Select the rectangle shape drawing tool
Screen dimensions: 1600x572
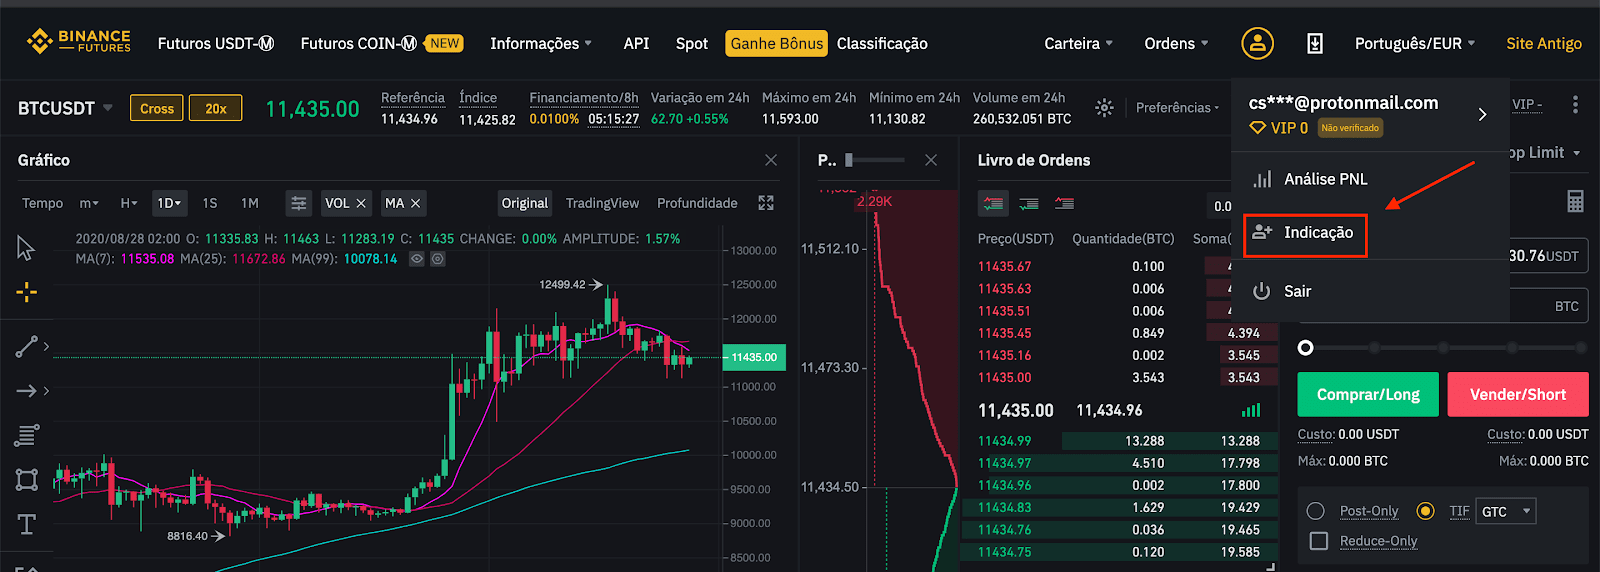click(x=27, y=480)
